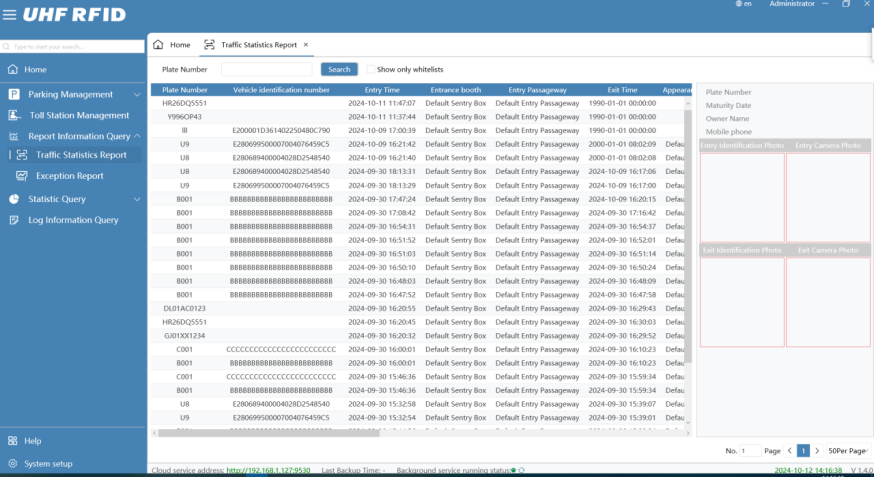Click the Exception Report icon
The width and height of the screenshot is (875, 478).
[x=22, y=176]
